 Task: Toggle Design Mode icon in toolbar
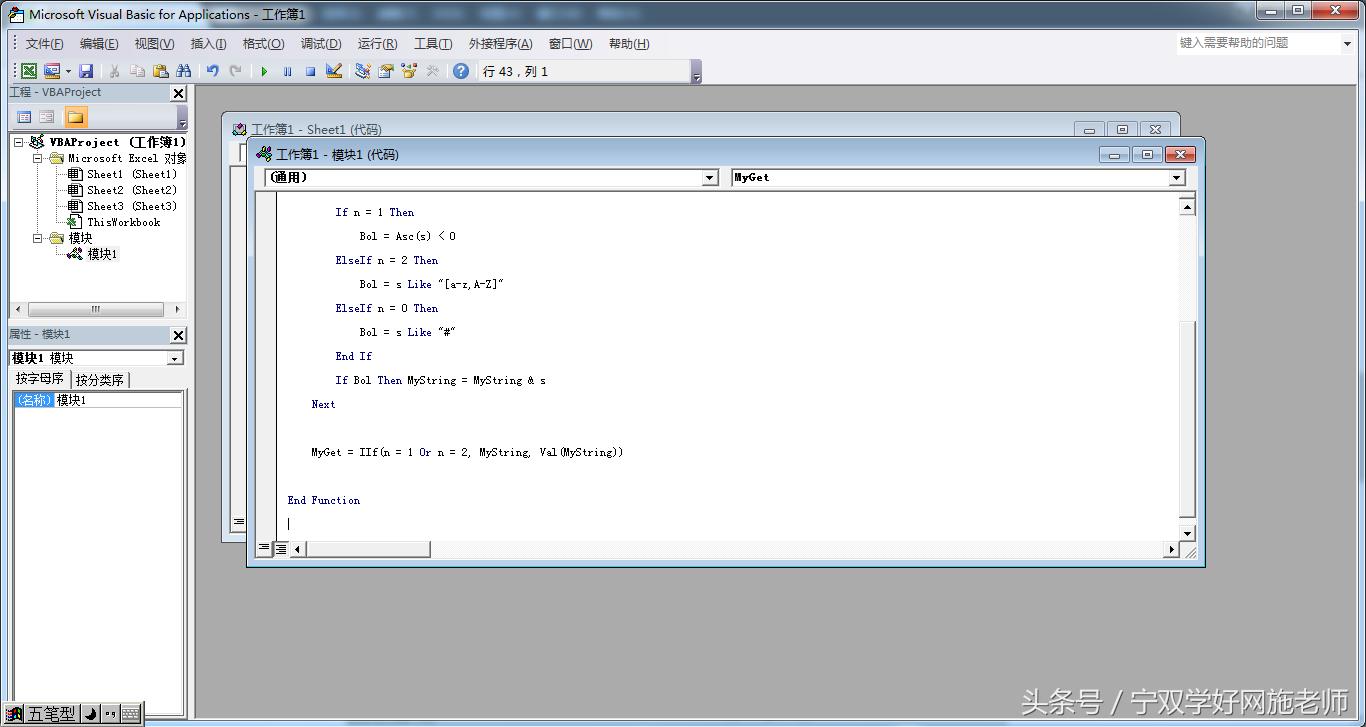334,71
